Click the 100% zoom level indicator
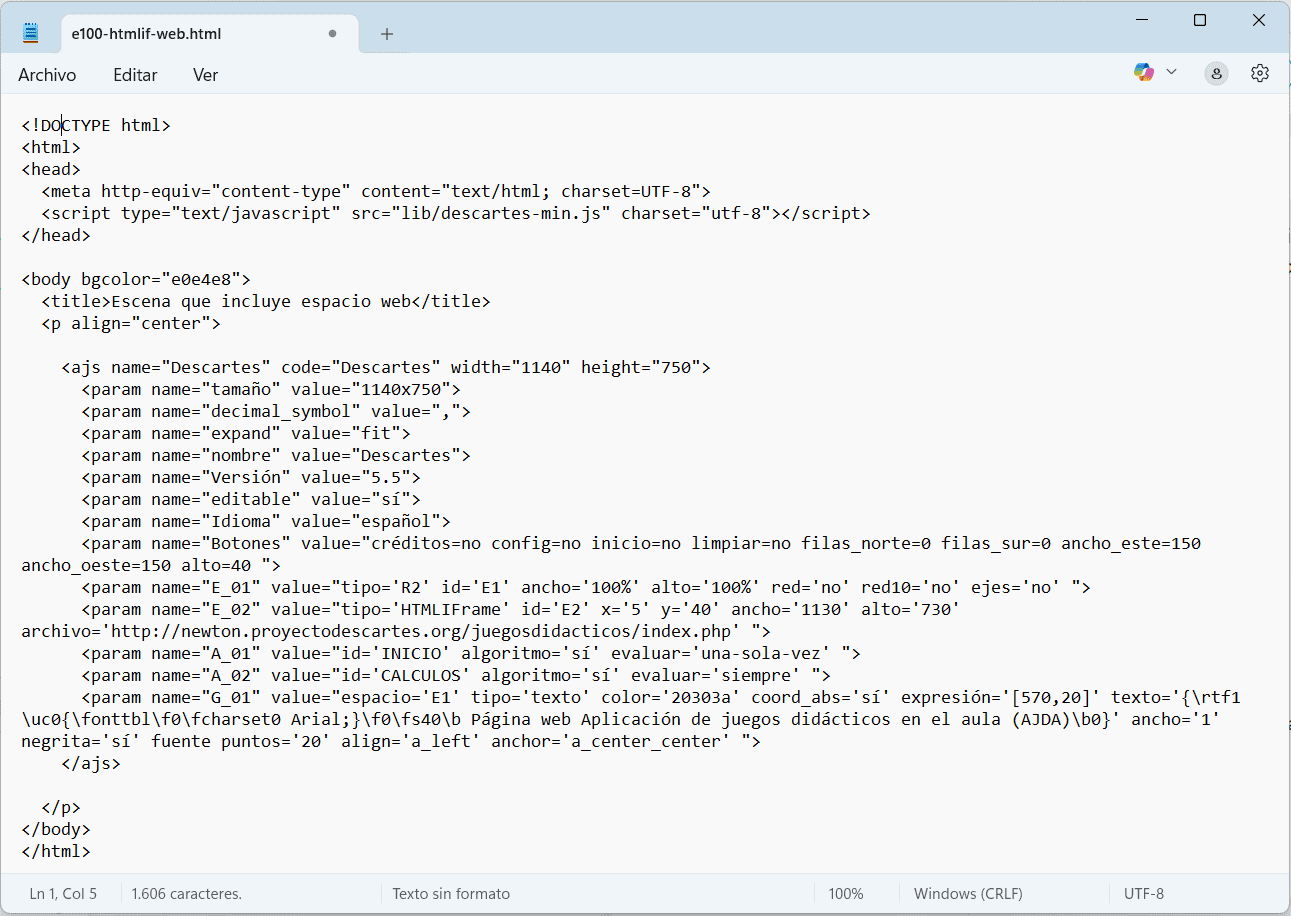 845,894
